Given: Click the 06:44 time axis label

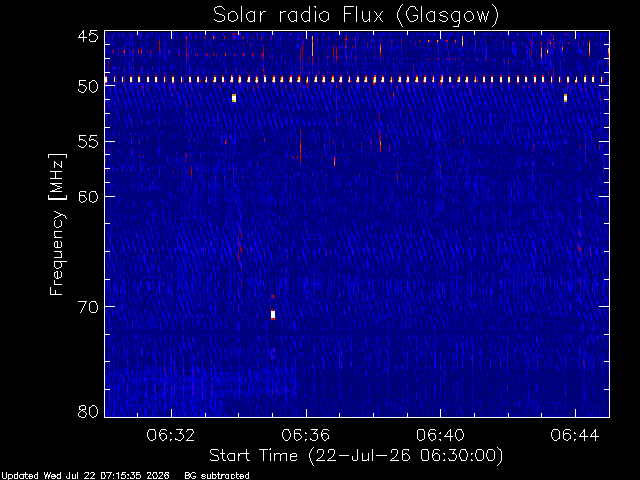Looking at the screenshot, I should click(575, 435).
